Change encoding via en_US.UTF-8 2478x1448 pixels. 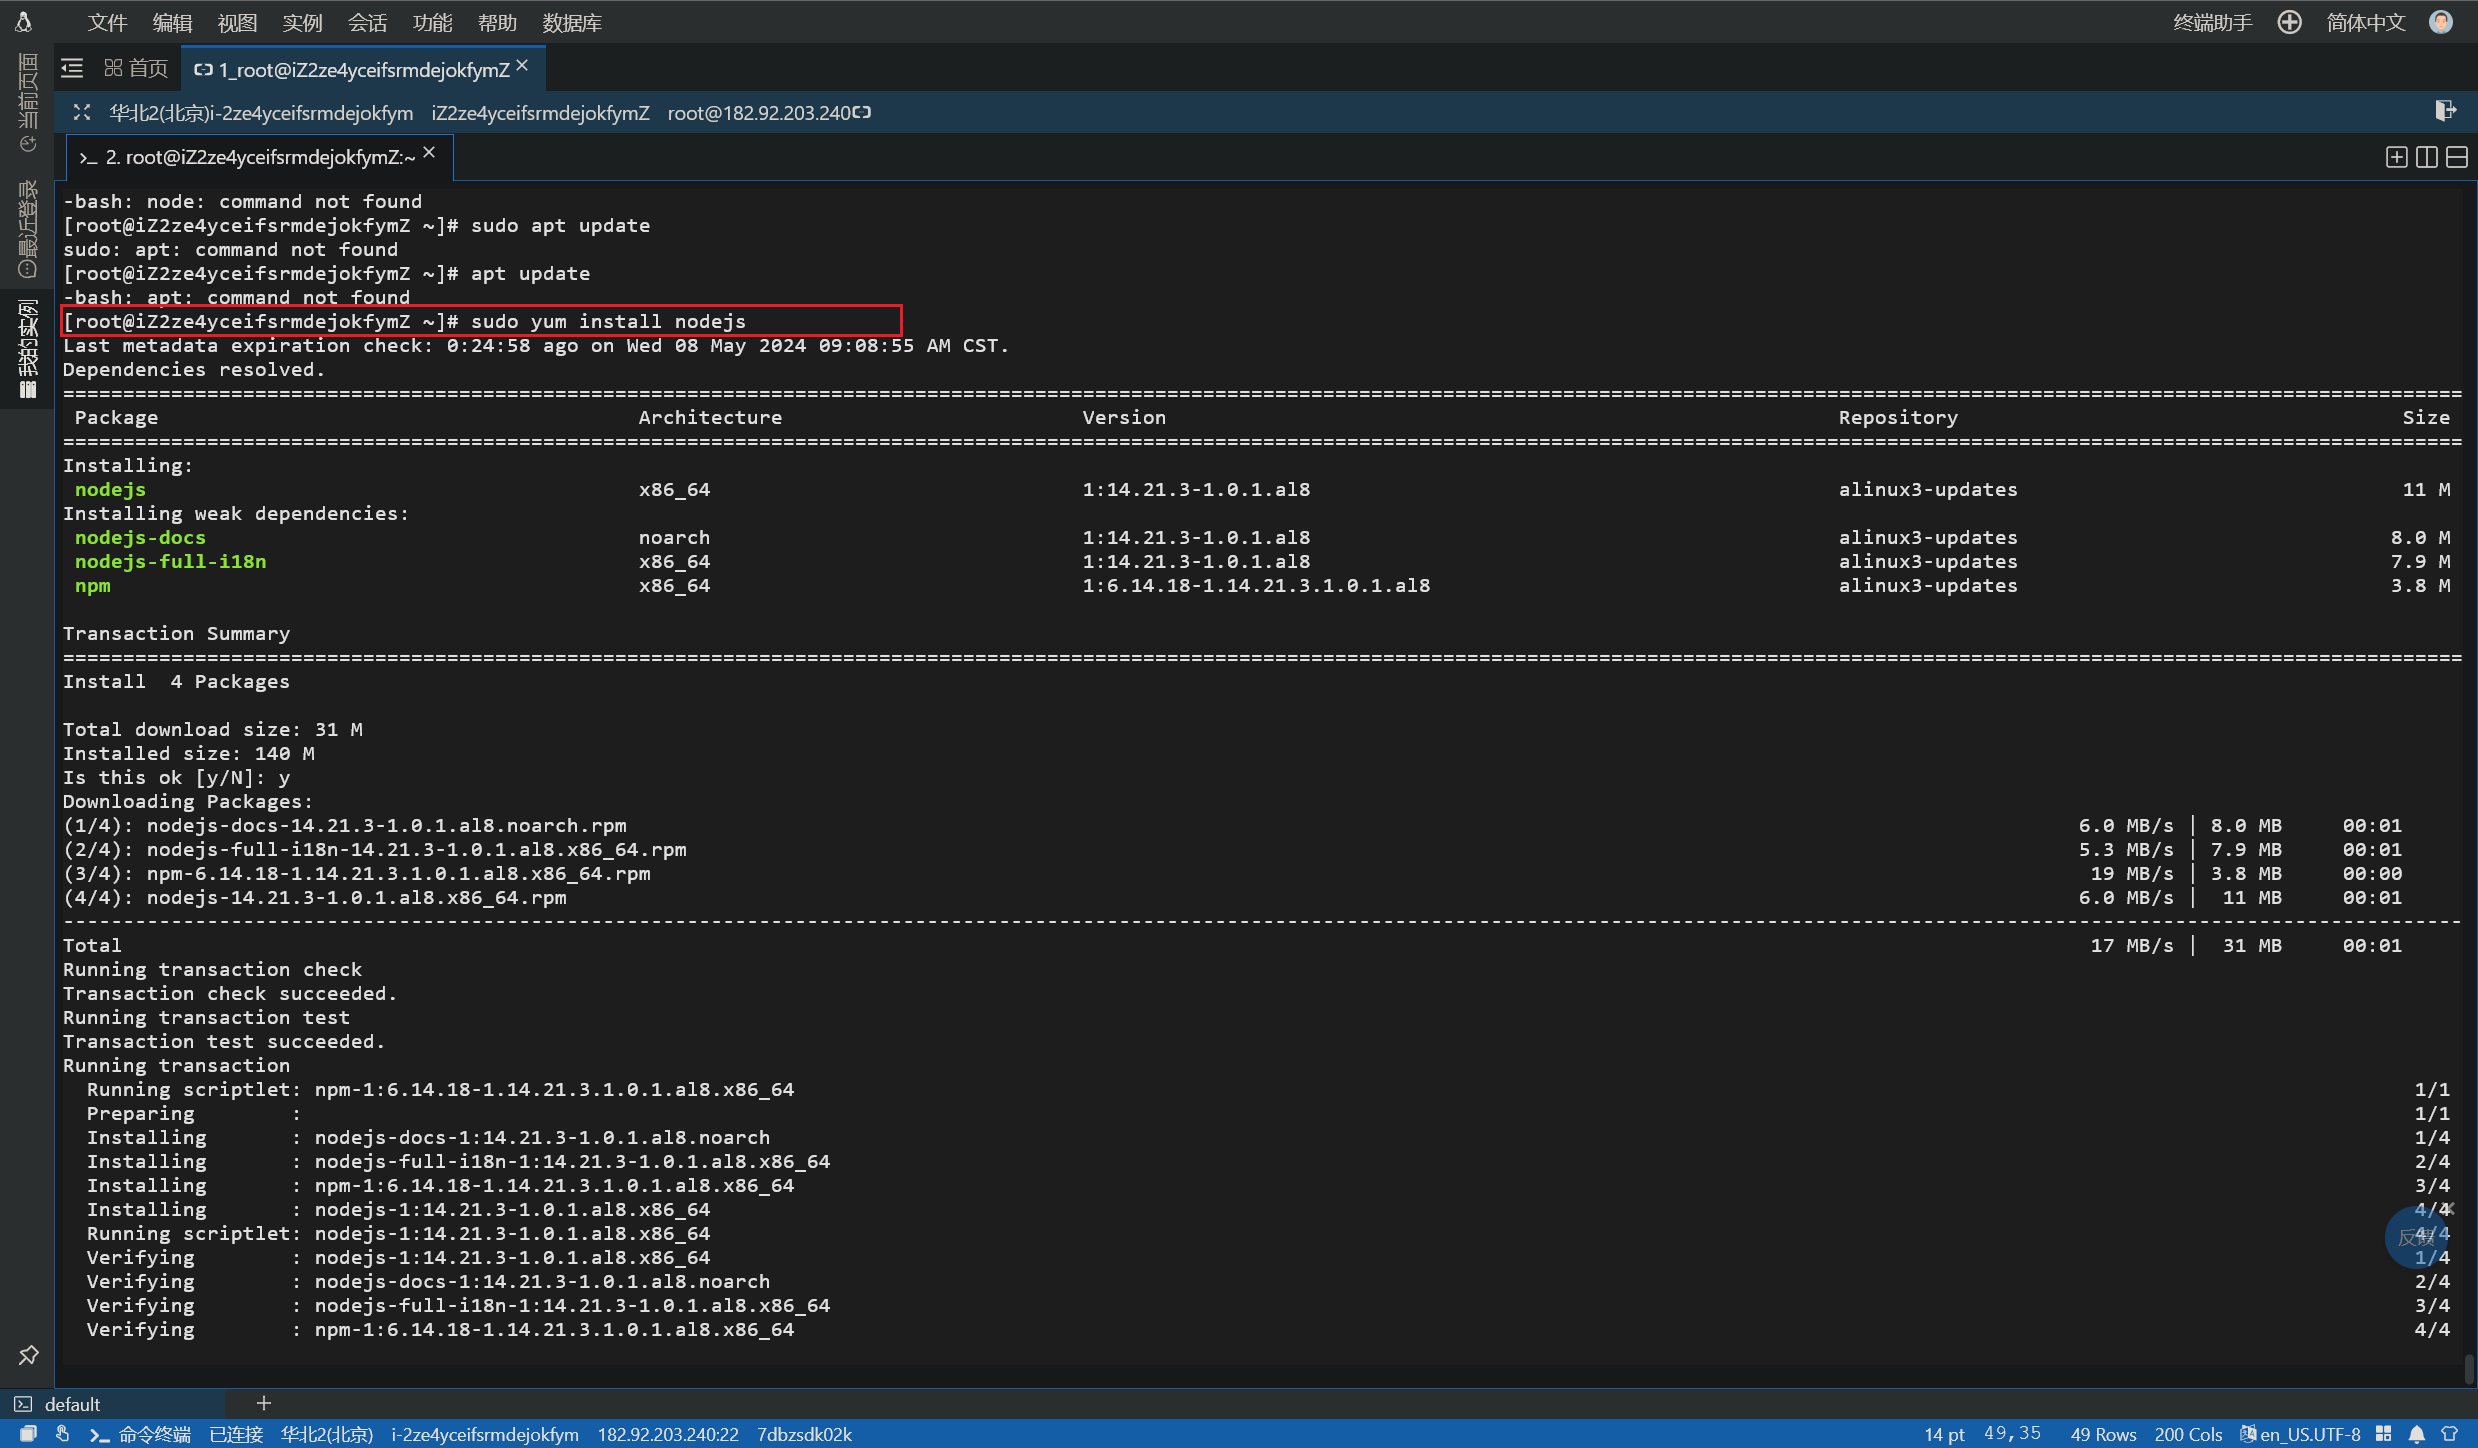(x=2310, y=1434)
